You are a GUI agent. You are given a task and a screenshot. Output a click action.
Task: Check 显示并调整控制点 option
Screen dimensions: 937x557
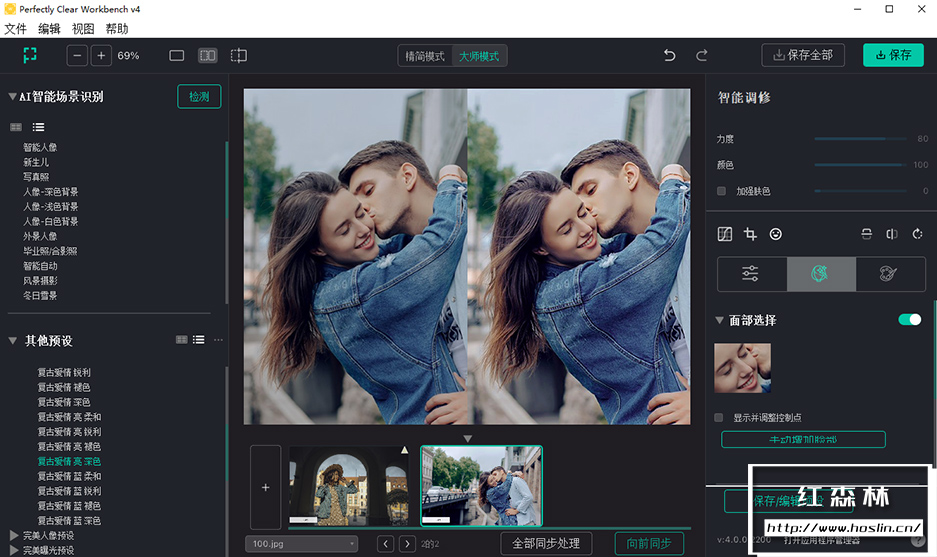coord(719,417)
